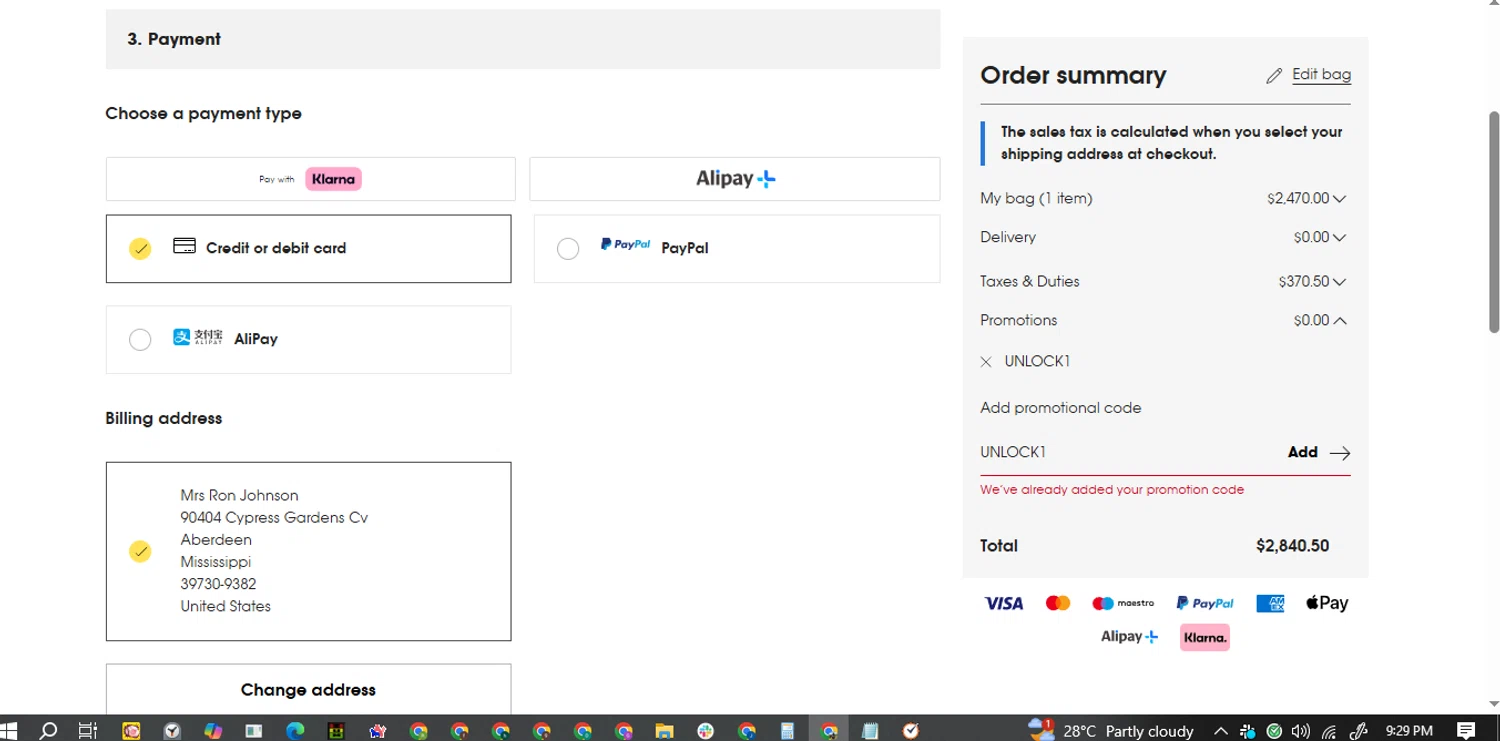Click the scrollbar down arrow

click(x=1494, y=705)
